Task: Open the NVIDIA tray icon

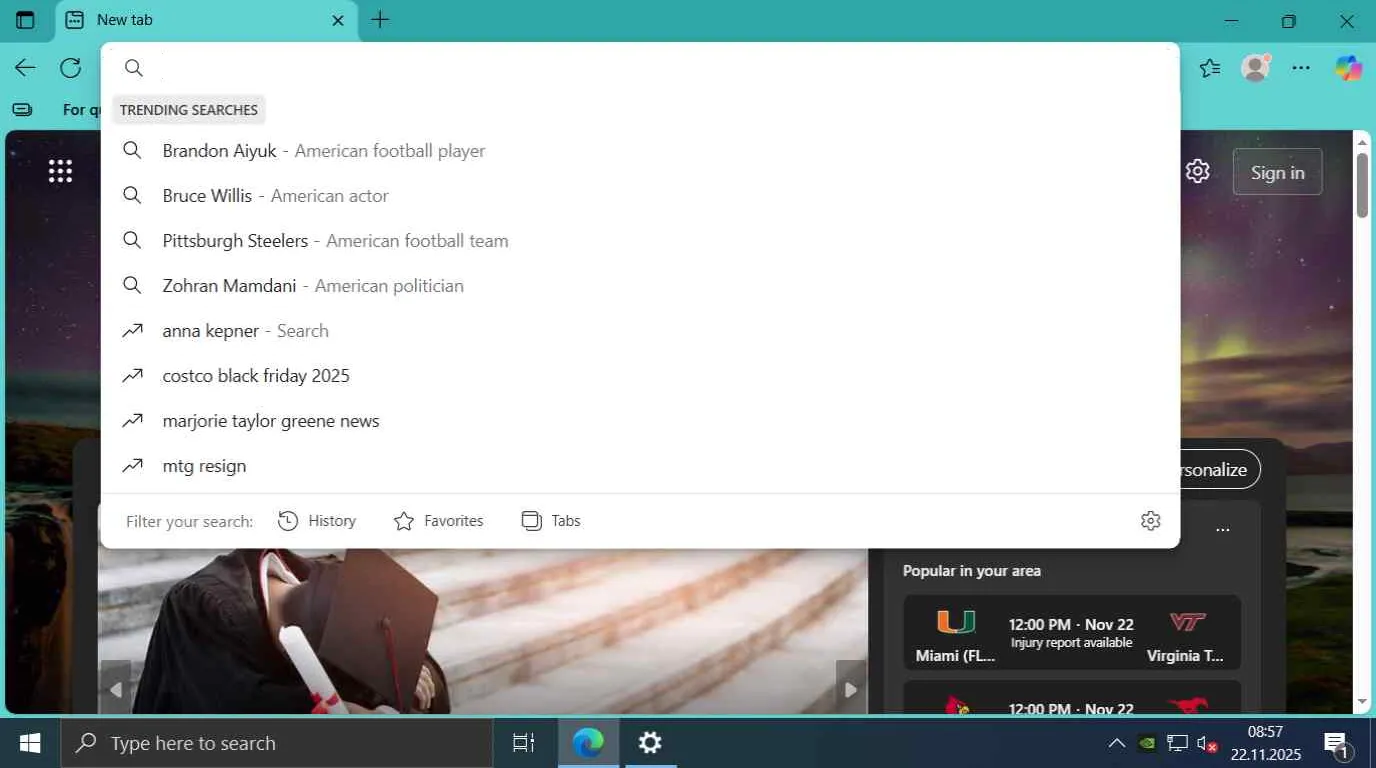Action: 1147,743
